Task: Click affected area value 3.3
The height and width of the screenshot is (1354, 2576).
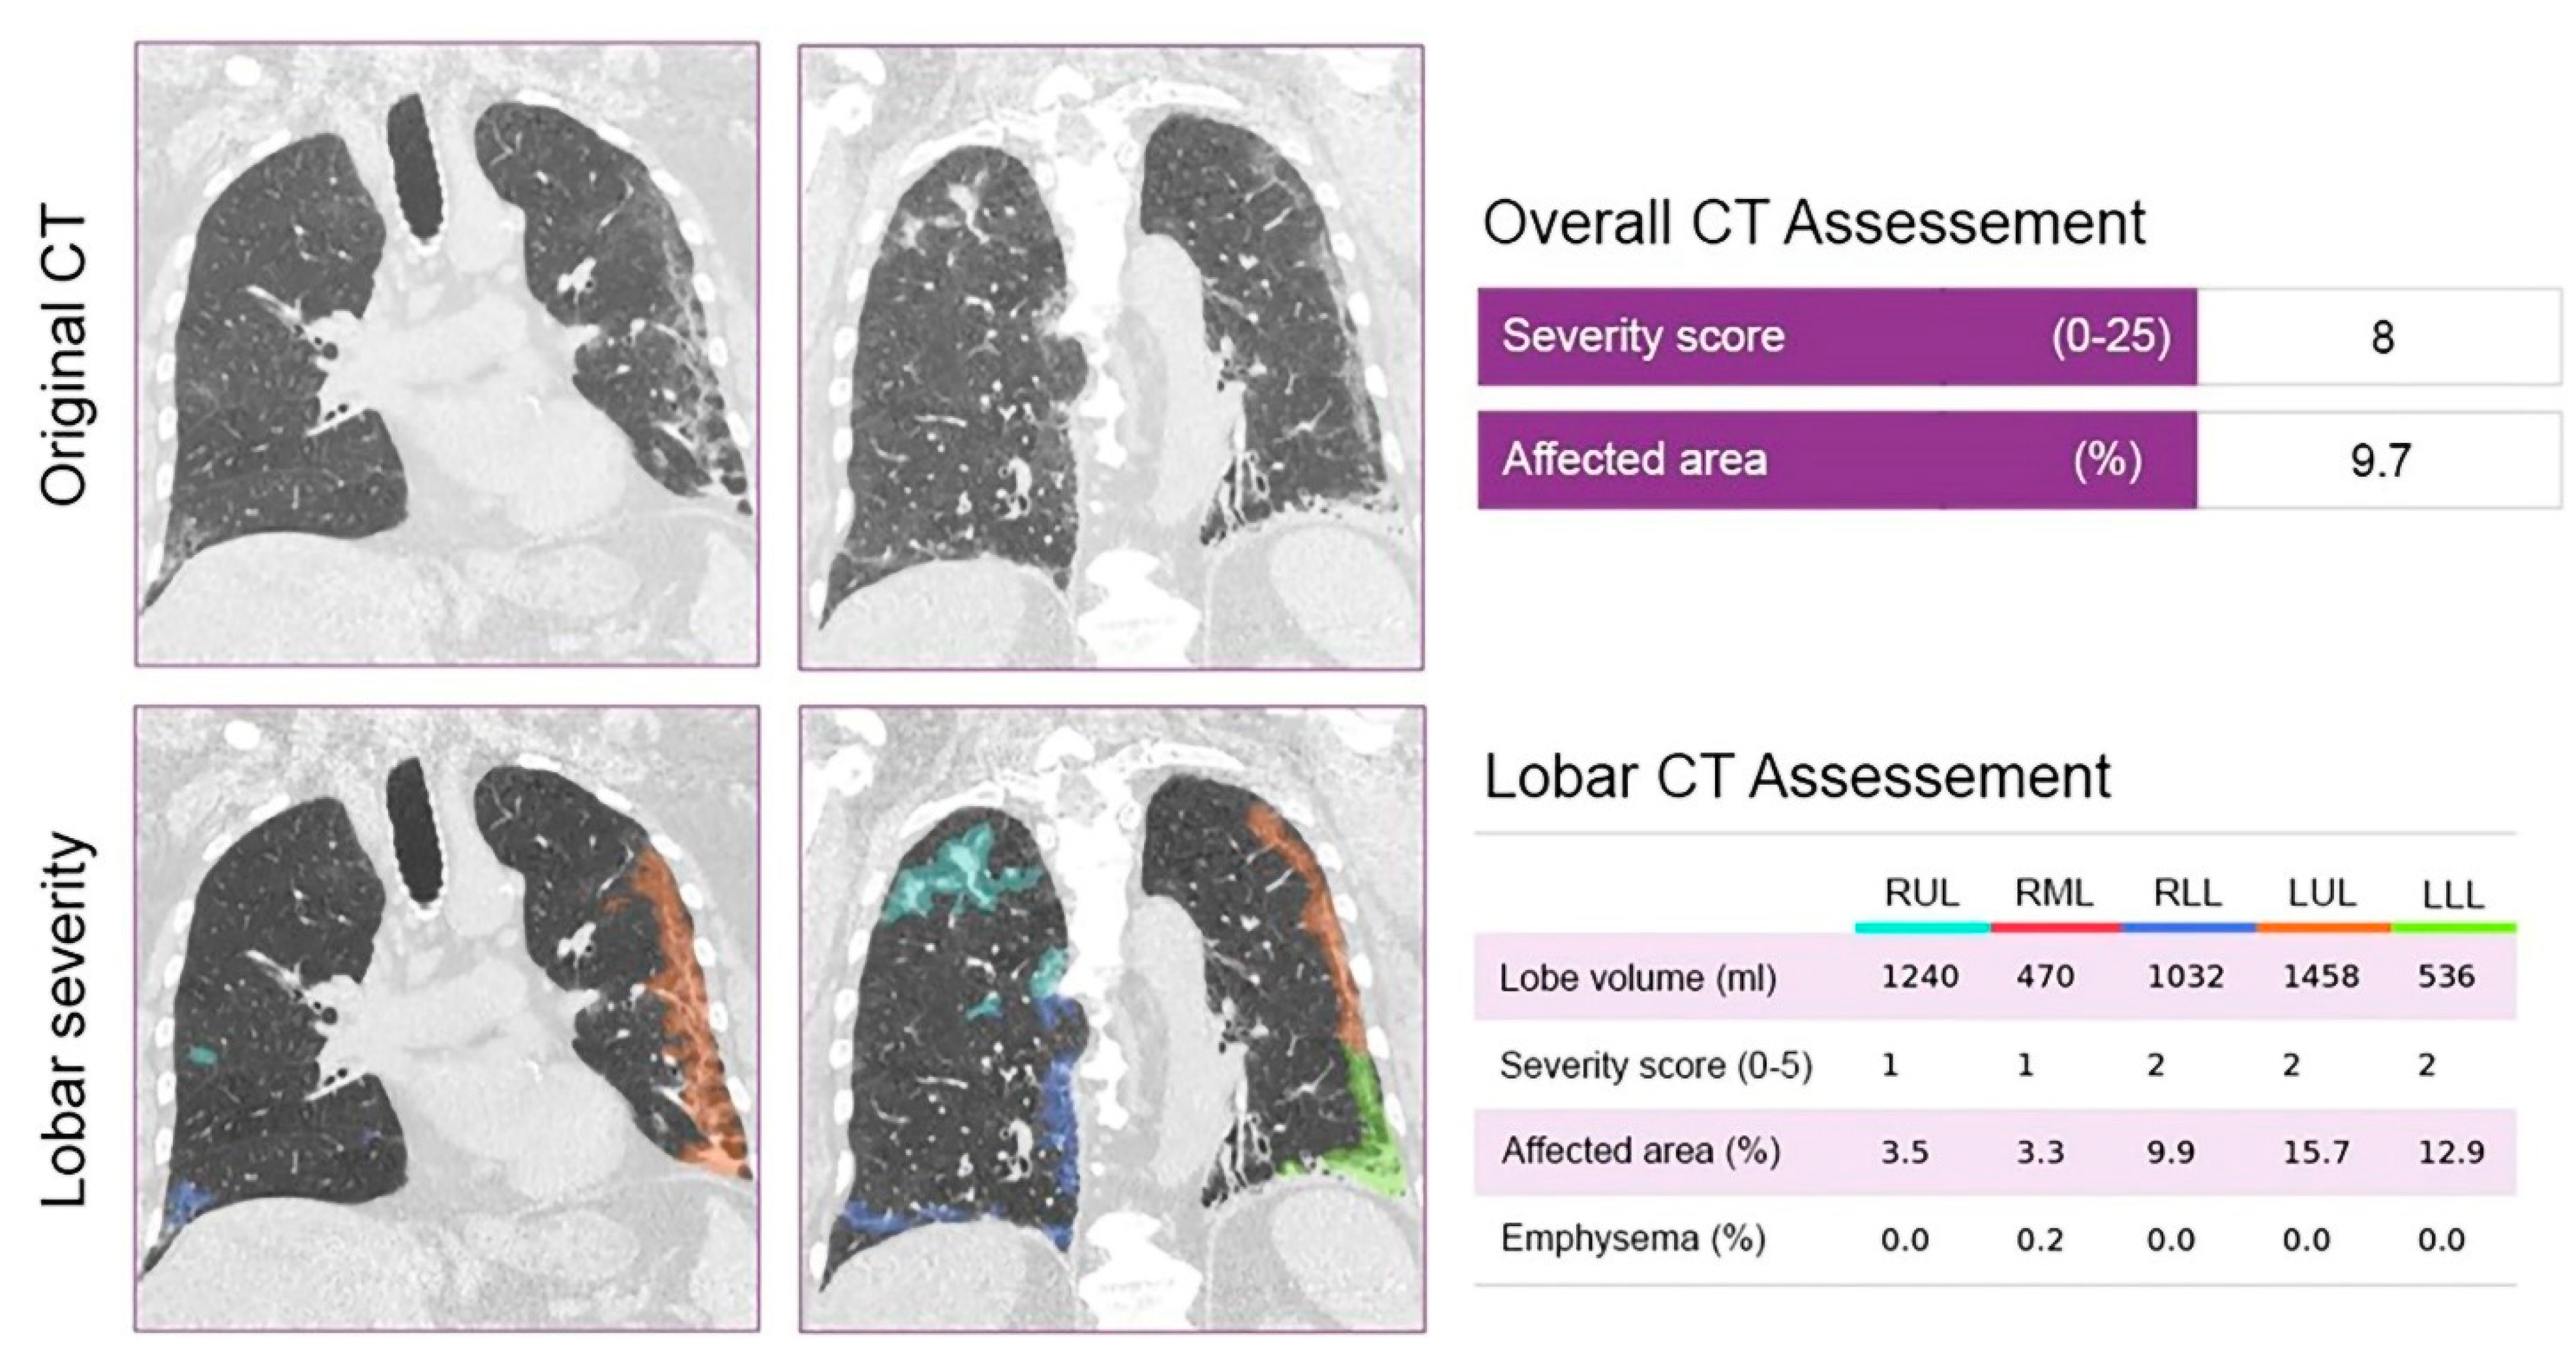Action: pos(2041,1152)
